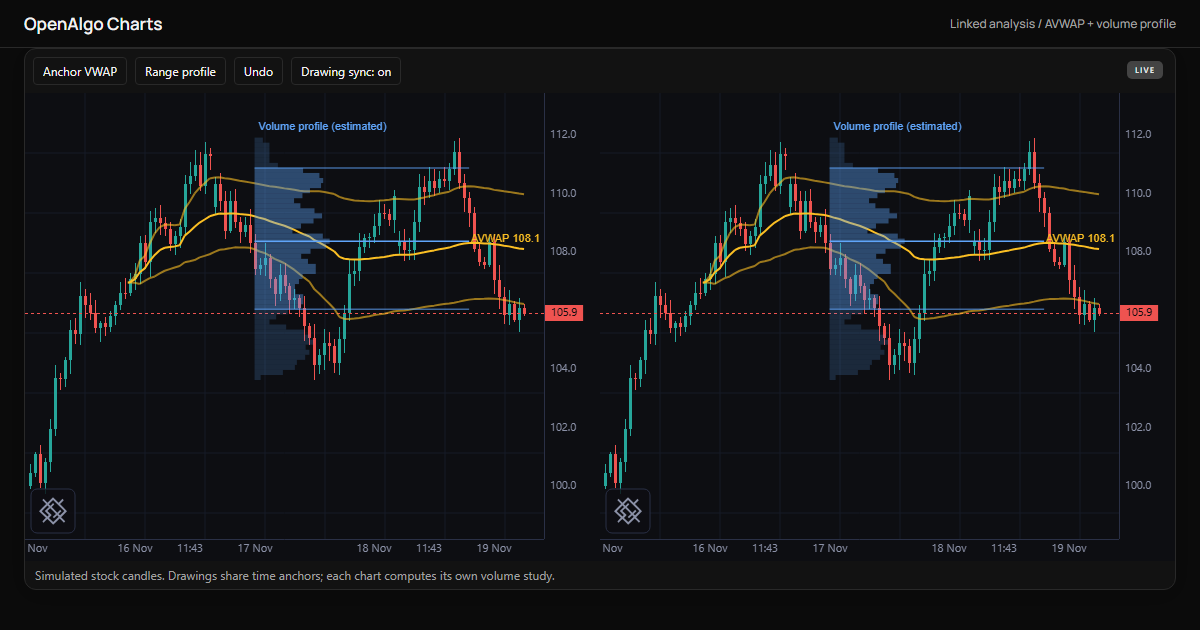Click the Simulated stock candles footer note
This screenshot has width=1200, height=630.
point(294,576)
